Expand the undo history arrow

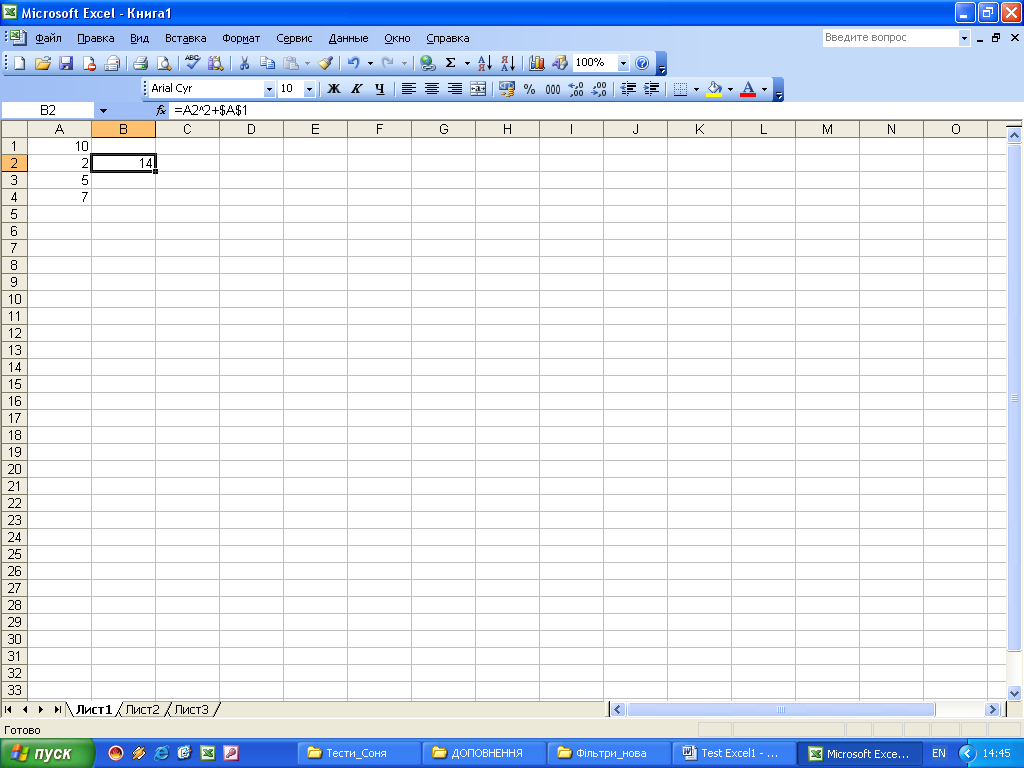coord(370,63)
